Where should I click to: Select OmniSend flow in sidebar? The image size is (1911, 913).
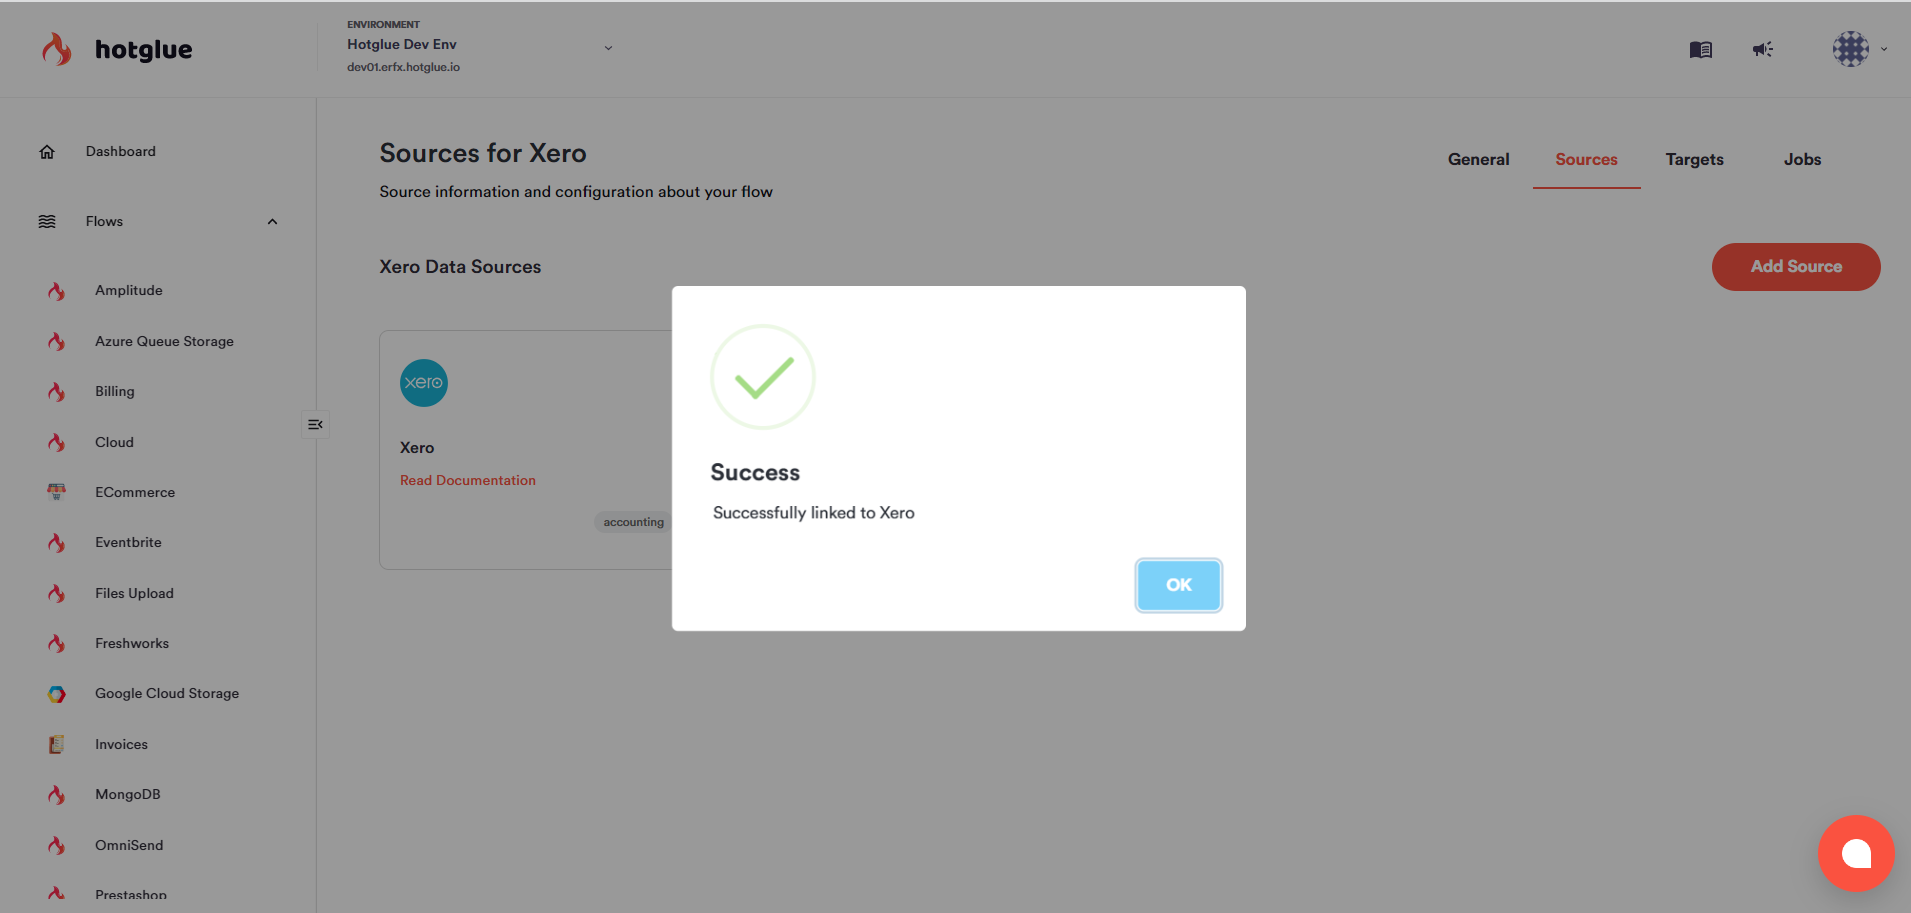pyautogui.click(x=129, y=845)
